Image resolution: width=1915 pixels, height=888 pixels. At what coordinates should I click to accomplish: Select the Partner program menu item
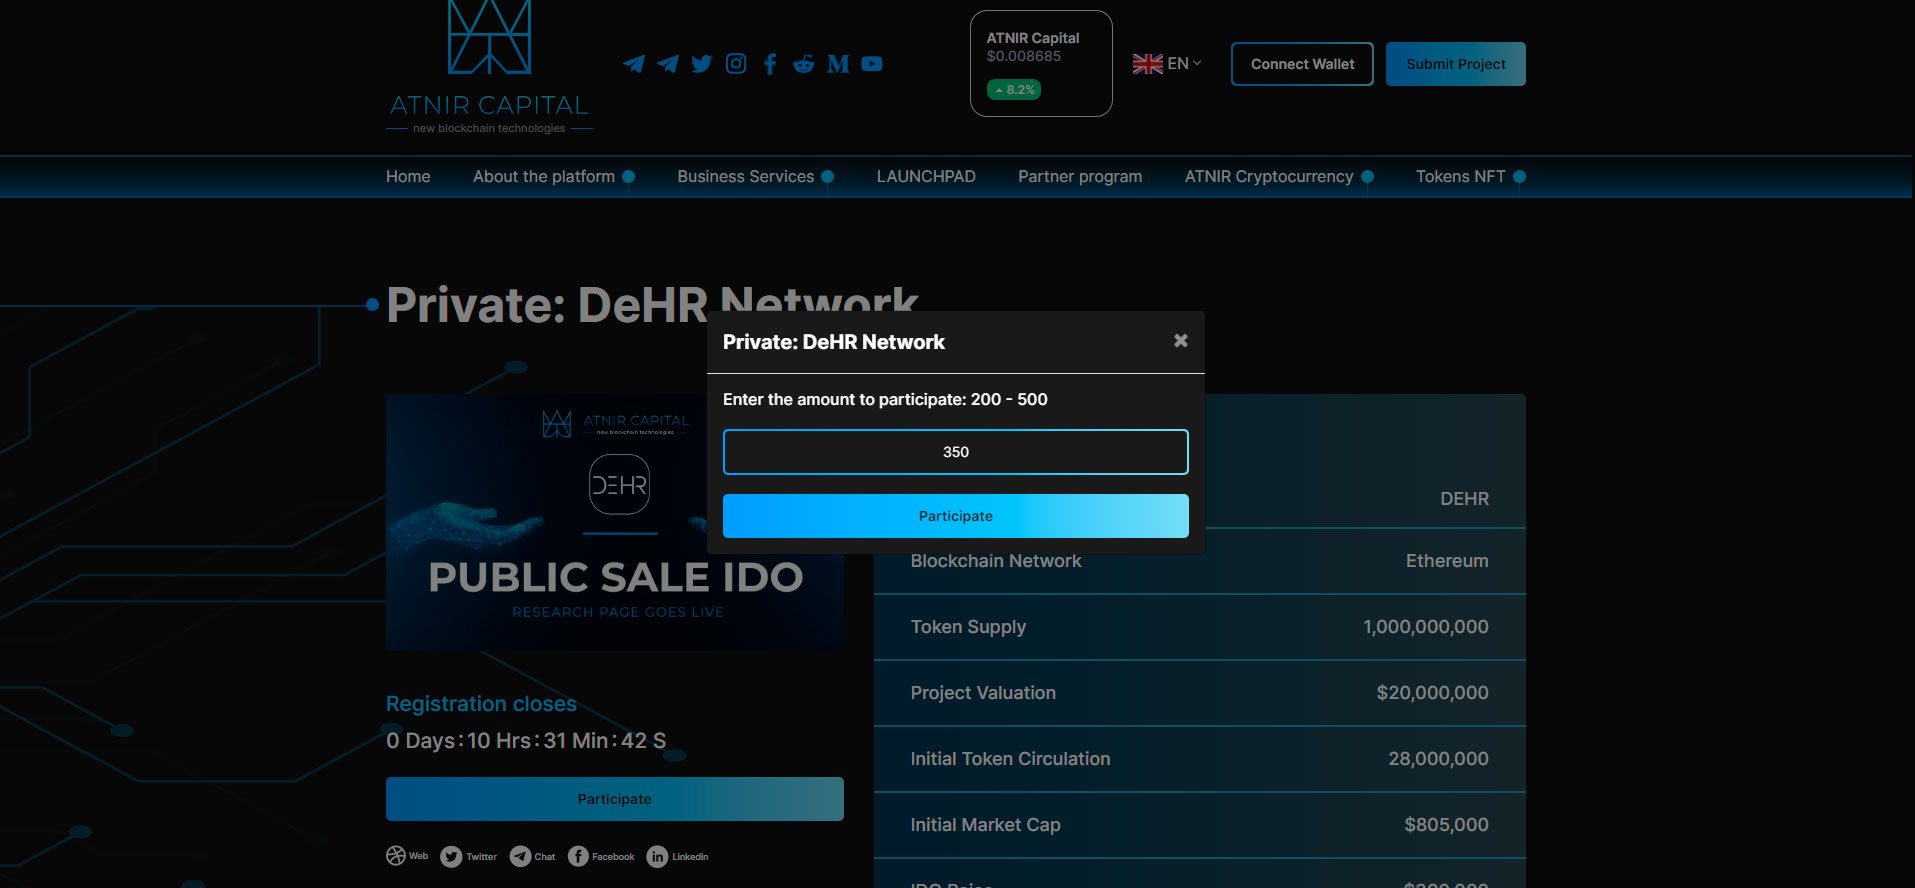[1080, 177]
